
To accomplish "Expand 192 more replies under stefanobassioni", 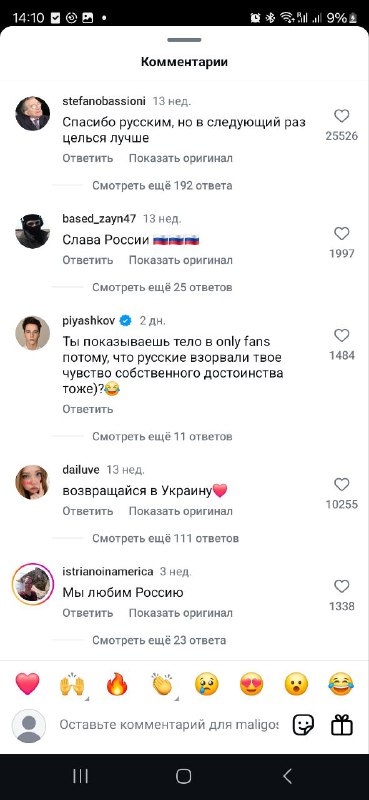I will pyautogui.click(x=162, y=186).
